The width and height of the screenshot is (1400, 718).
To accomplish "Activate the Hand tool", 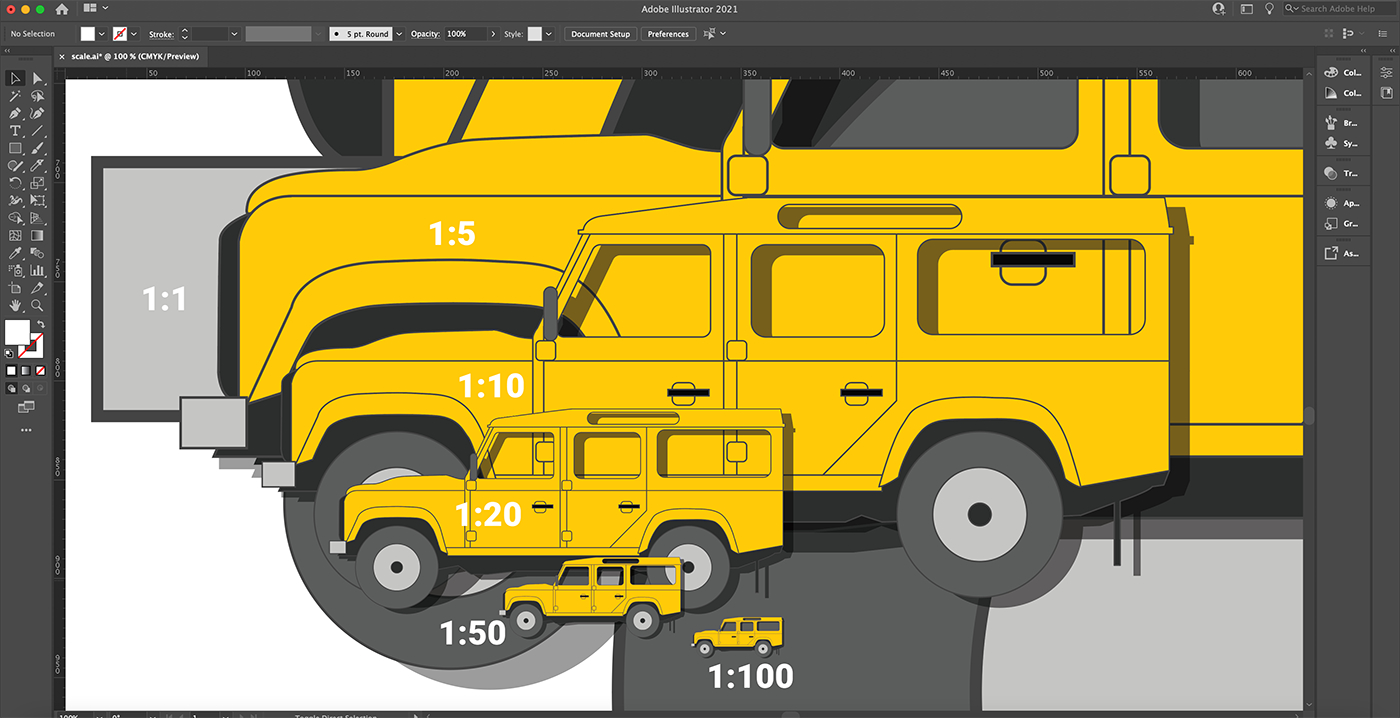I will point(15,305).
